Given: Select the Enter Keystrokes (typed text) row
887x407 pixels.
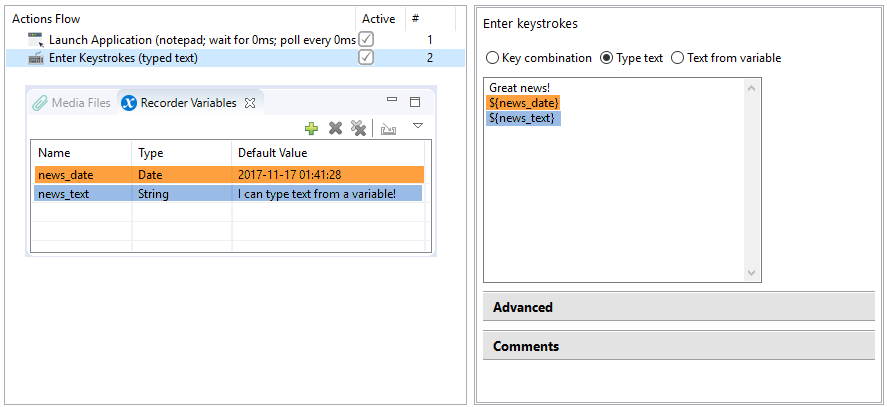Looking at the screenshot, I should point(235,58).
